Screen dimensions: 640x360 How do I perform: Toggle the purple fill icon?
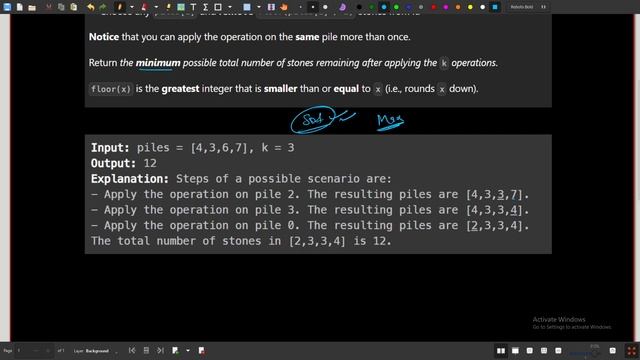(342, 7)
